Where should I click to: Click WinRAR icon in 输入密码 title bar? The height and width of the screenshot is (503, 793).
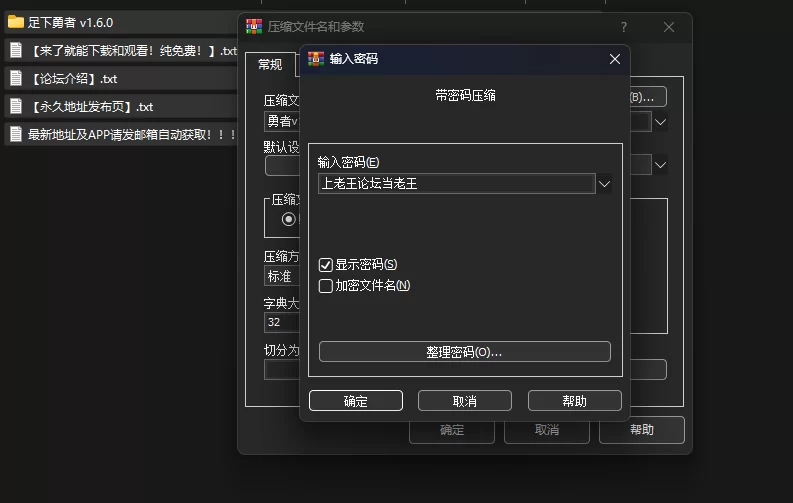click(316, 59)
